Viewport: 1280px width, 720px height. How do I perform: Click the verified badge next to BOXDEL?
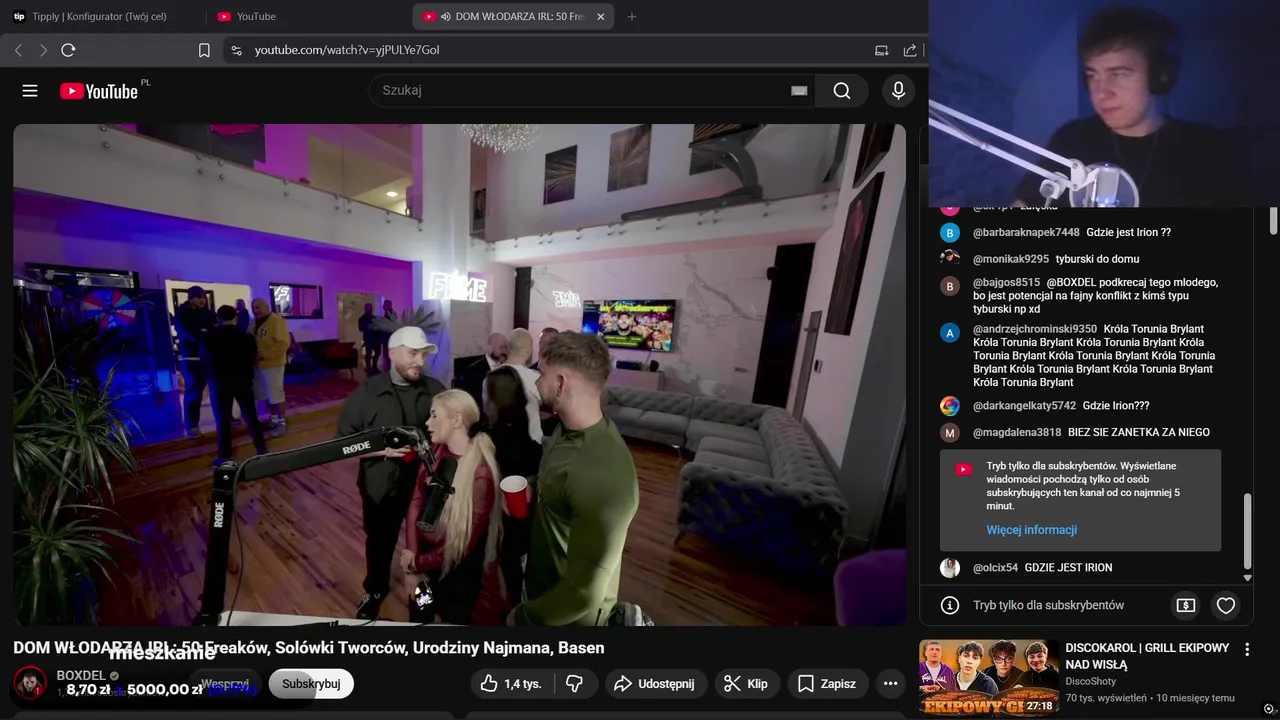(115, 676)
